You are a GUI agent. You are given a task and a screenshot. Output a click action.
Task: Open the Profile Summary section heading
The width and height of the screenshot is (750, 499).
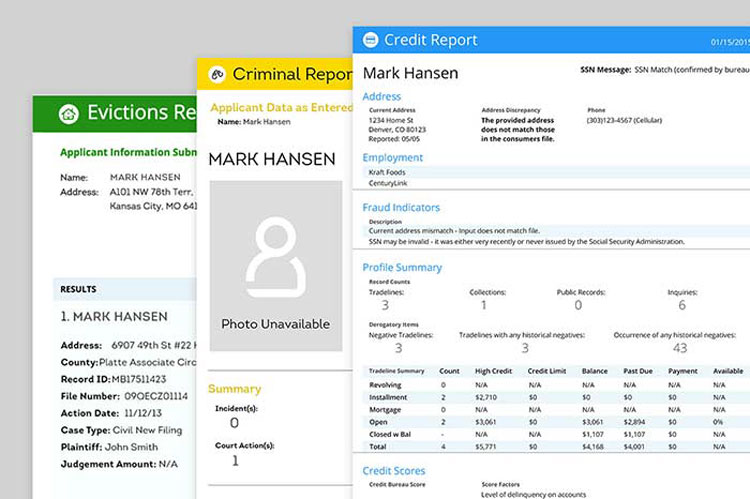pyautogui.click(x=402, y=267)
